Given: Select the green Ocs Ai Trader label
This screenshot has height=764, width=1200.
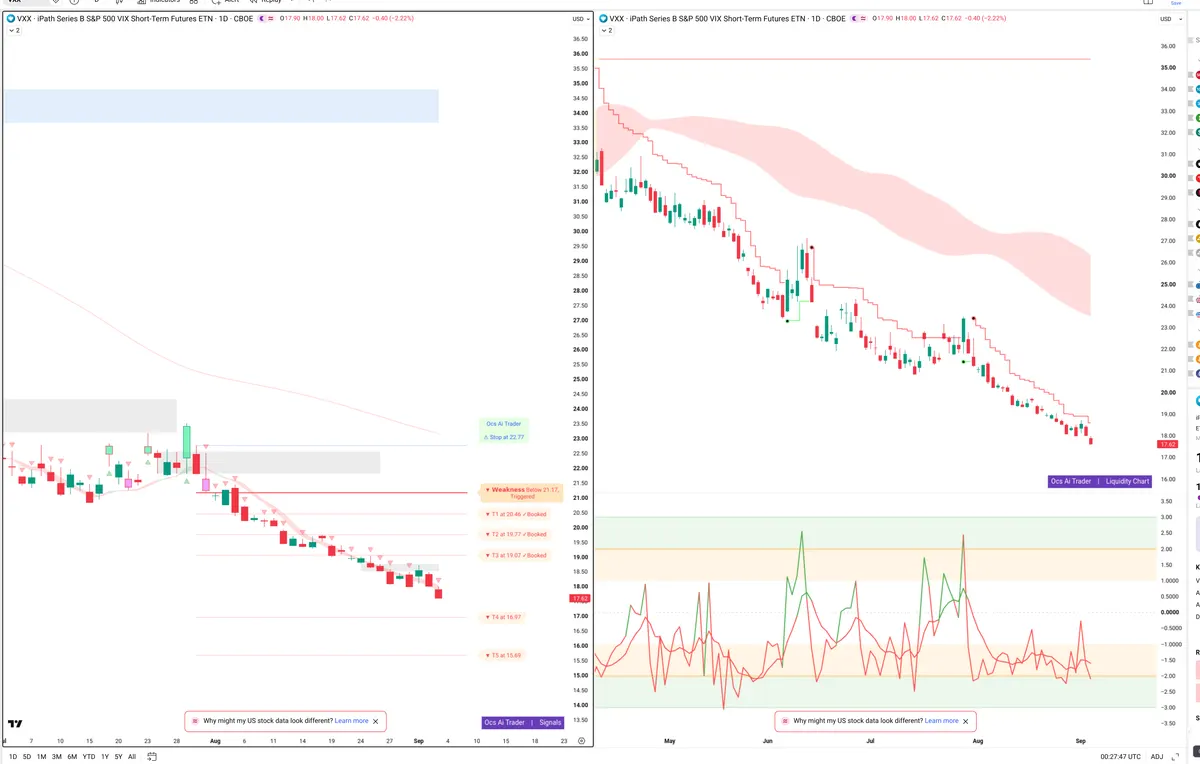Looking at the screenshot, I should [504, 424].
